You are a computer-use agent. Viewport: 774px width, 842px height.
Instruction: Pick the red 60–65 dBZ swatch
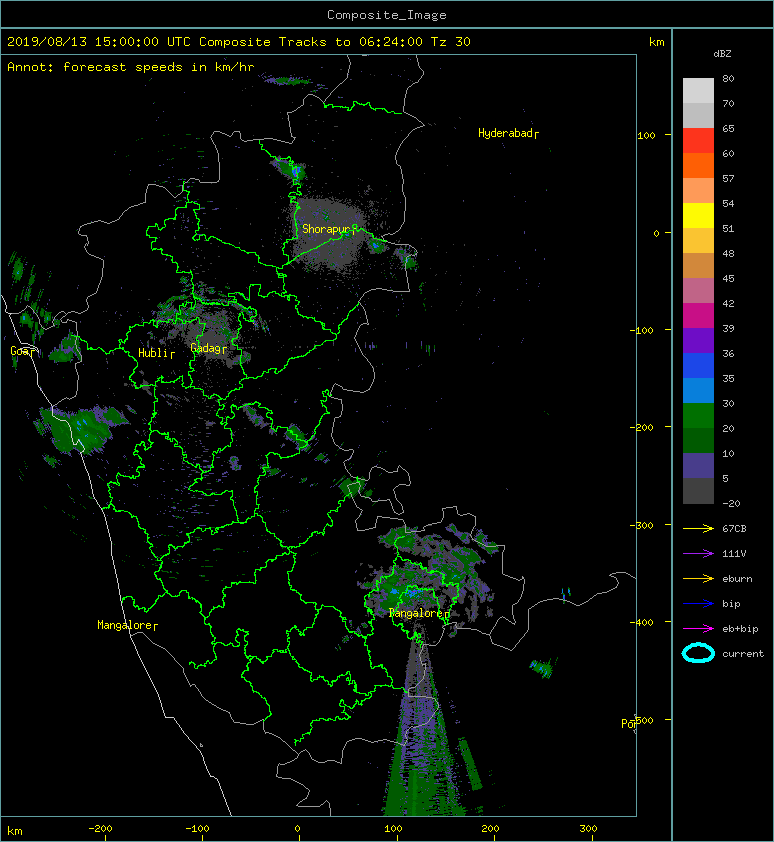(x=698, y=141)
